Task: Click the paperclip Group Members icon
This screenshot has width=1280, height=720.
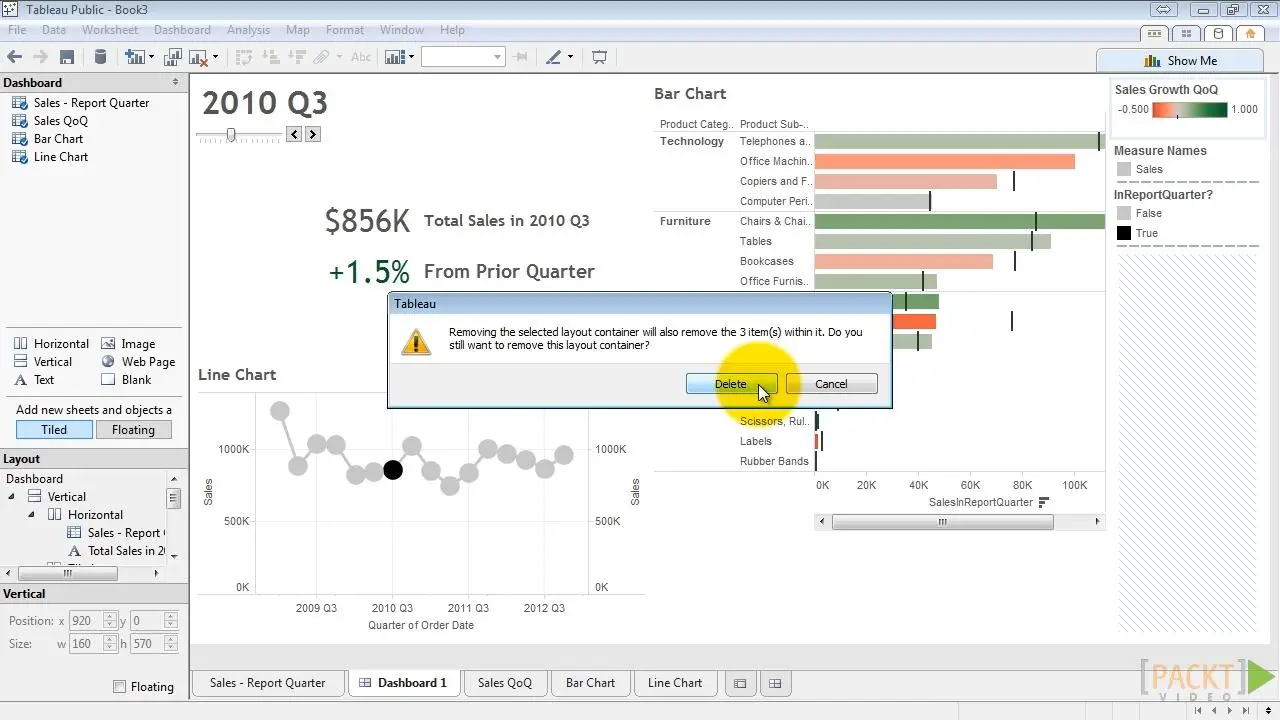Action: click(x=323, y=57)
